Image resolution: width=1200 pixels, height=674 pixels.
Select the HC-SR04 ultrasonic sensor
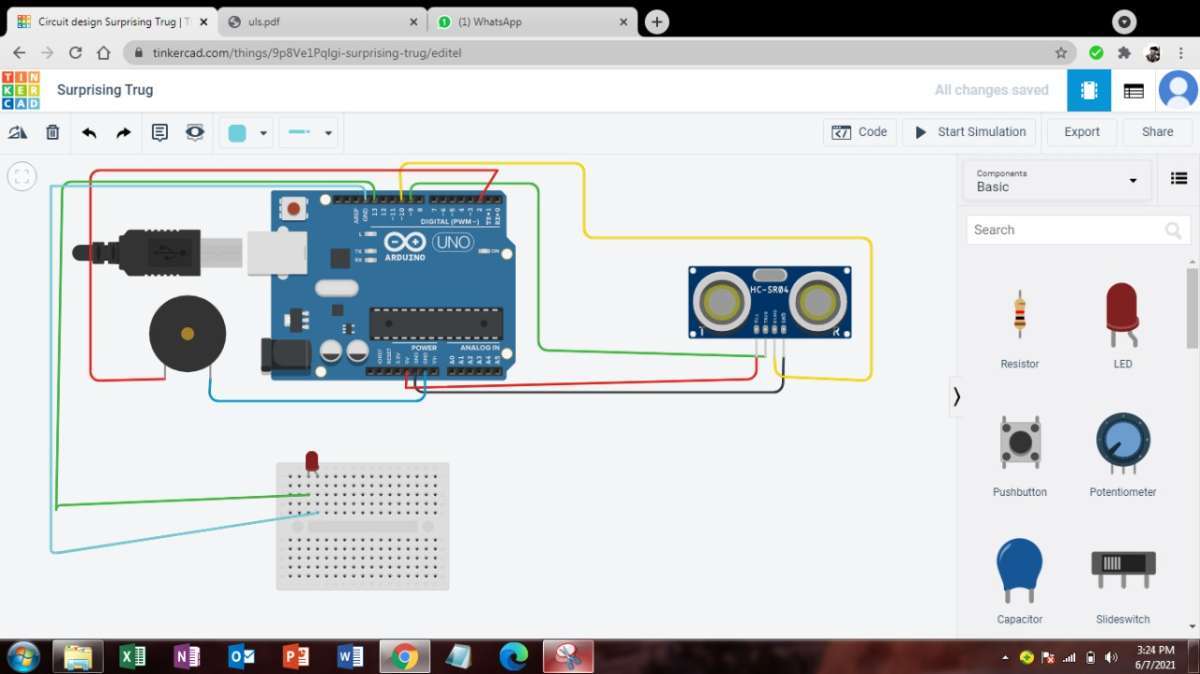coord(770,302)
